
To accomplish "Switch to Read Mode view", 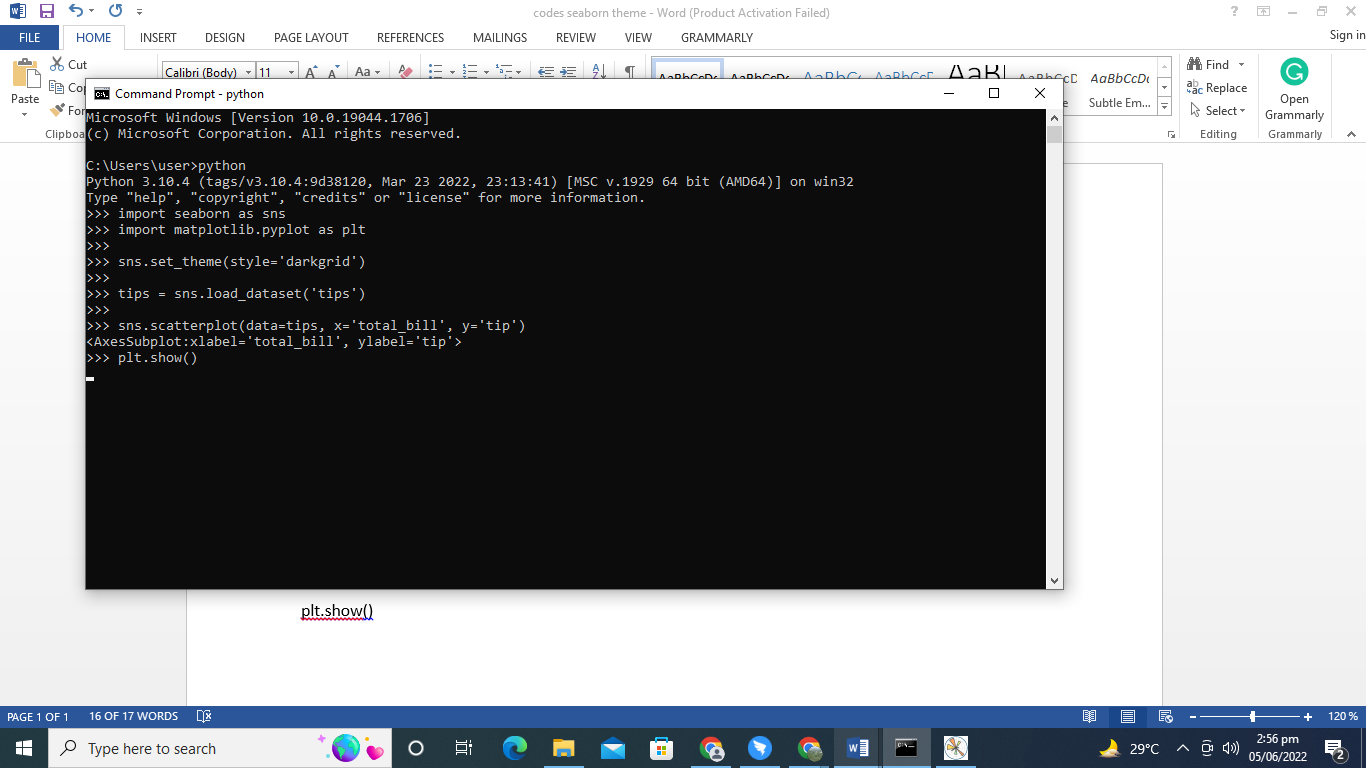I will coord(1090,716).
